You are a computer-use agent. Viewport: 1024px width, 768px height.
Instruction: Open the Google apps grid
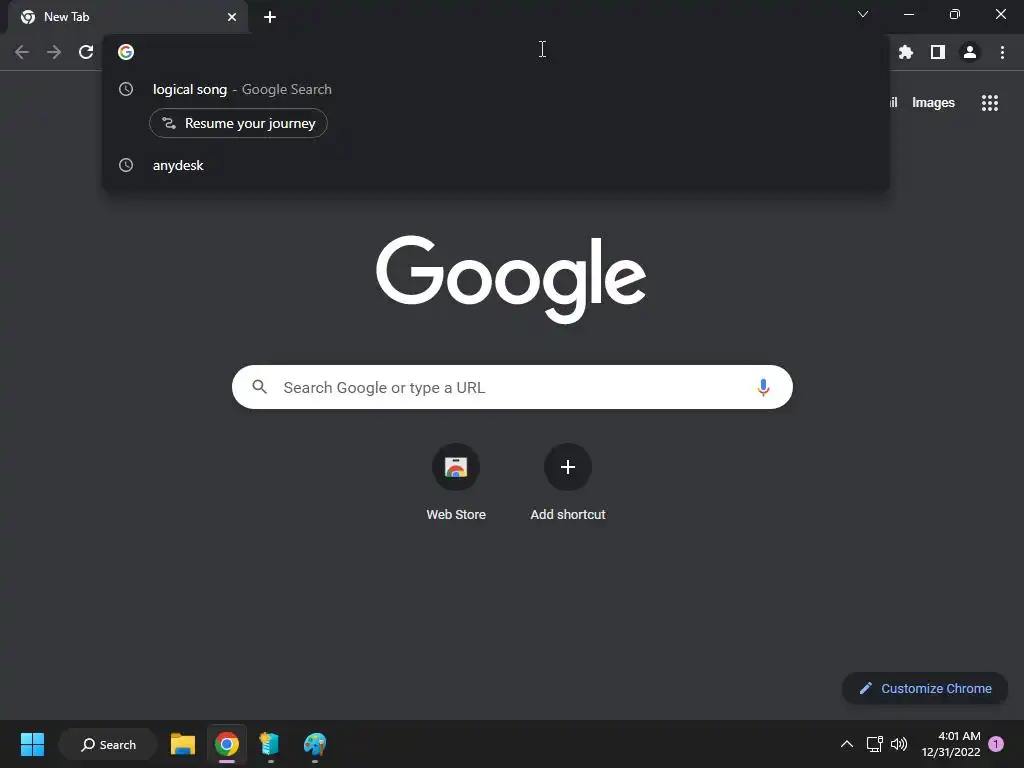[990, 103]
